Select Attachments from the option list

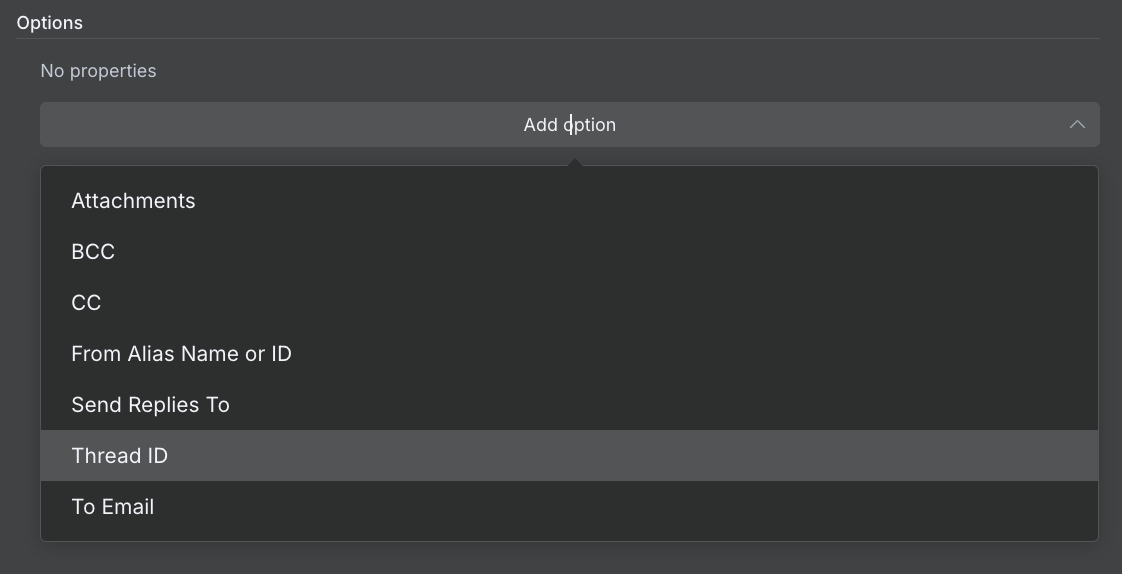pos(133,201)
